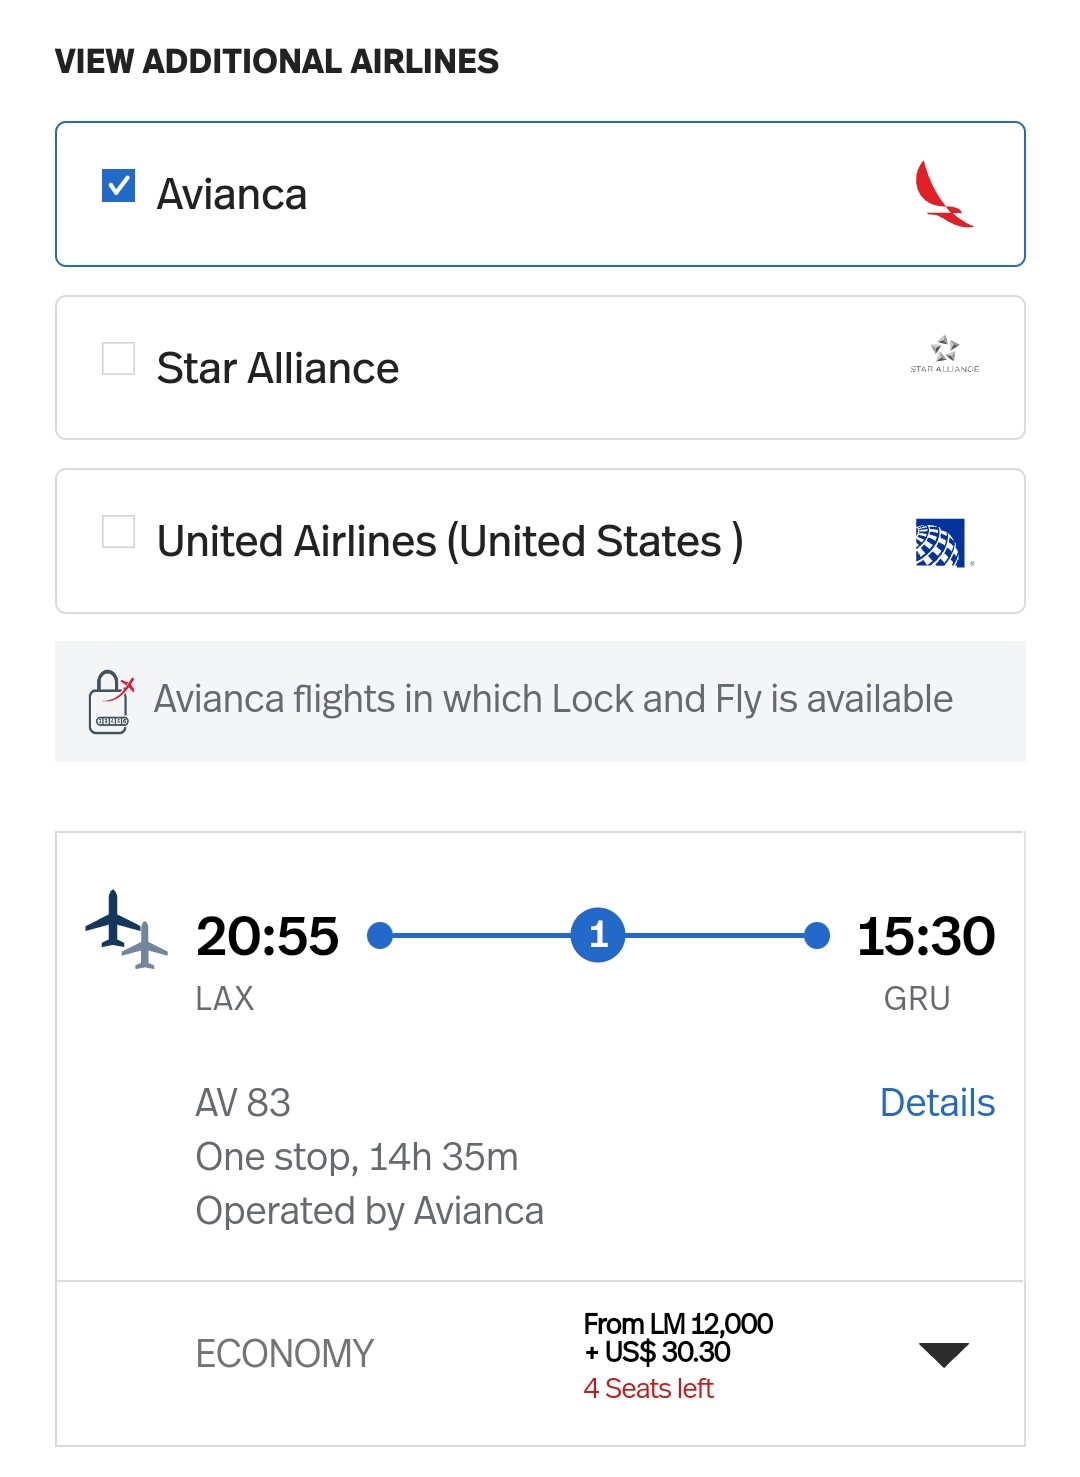The height and width of the screenshot is (1477, 1080).
Task: Open flight Details link
Action: click(937, 1103)
